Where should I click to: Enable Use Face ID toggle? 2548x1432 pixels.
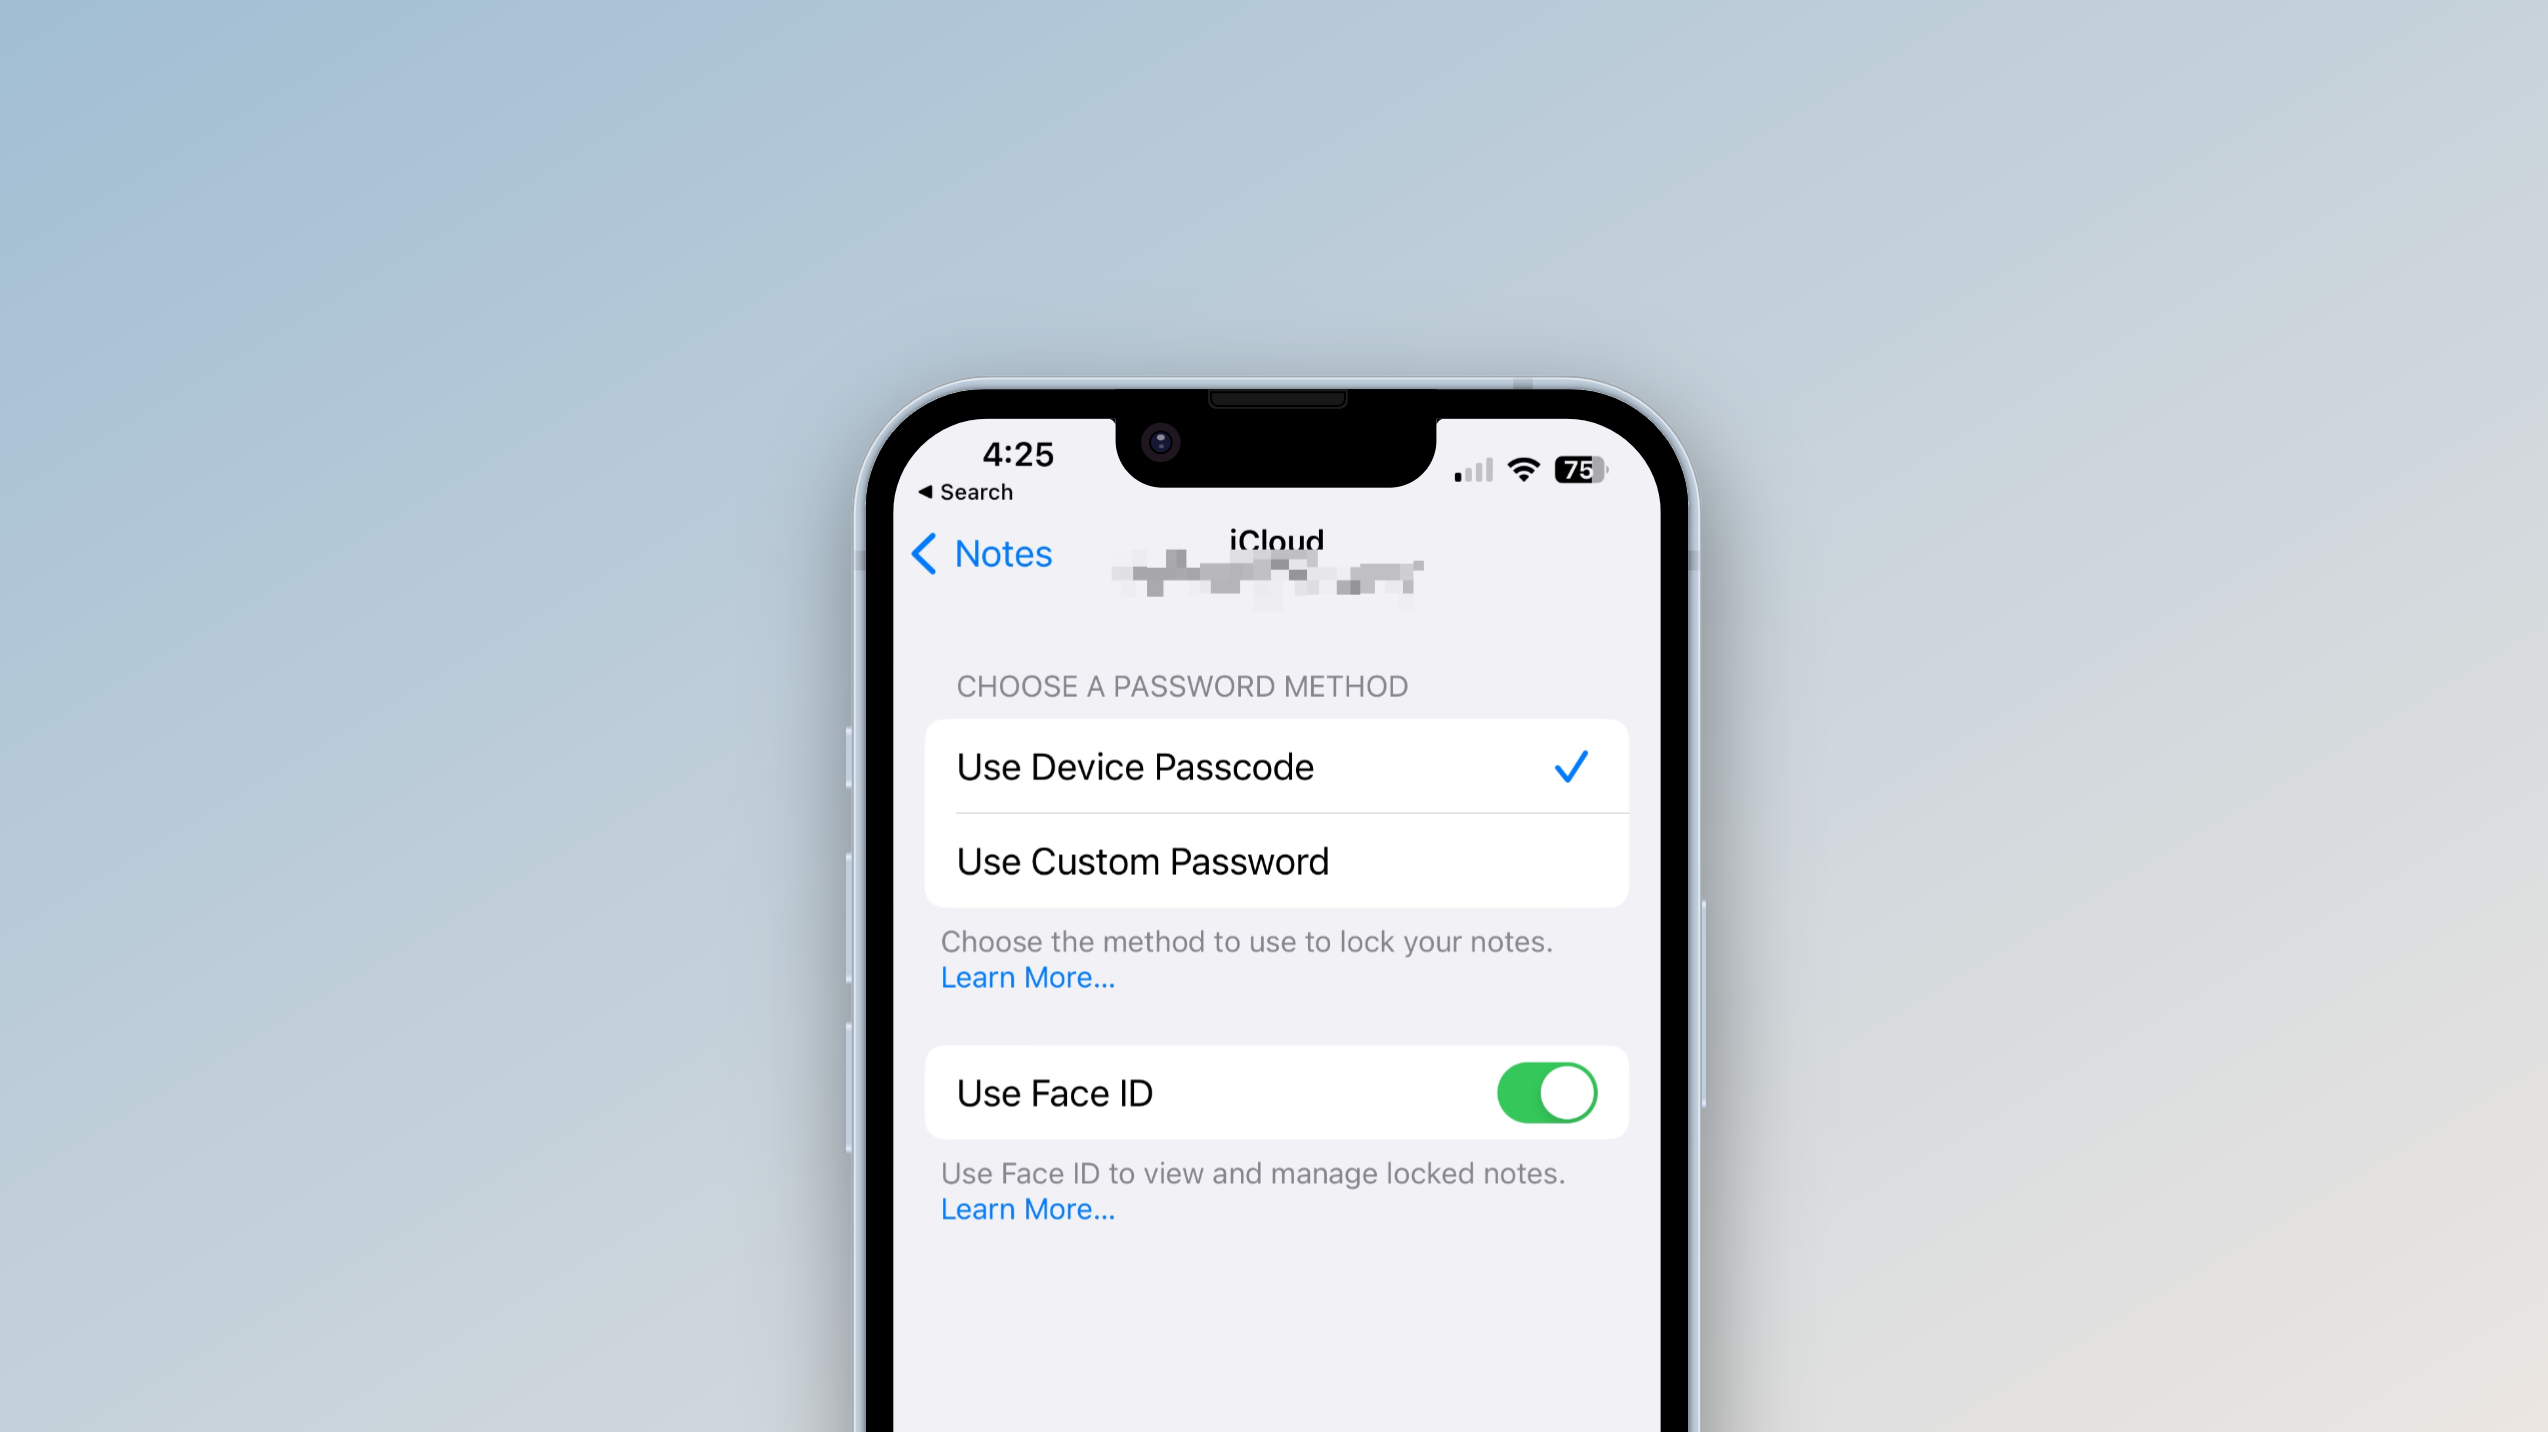1547,1094
